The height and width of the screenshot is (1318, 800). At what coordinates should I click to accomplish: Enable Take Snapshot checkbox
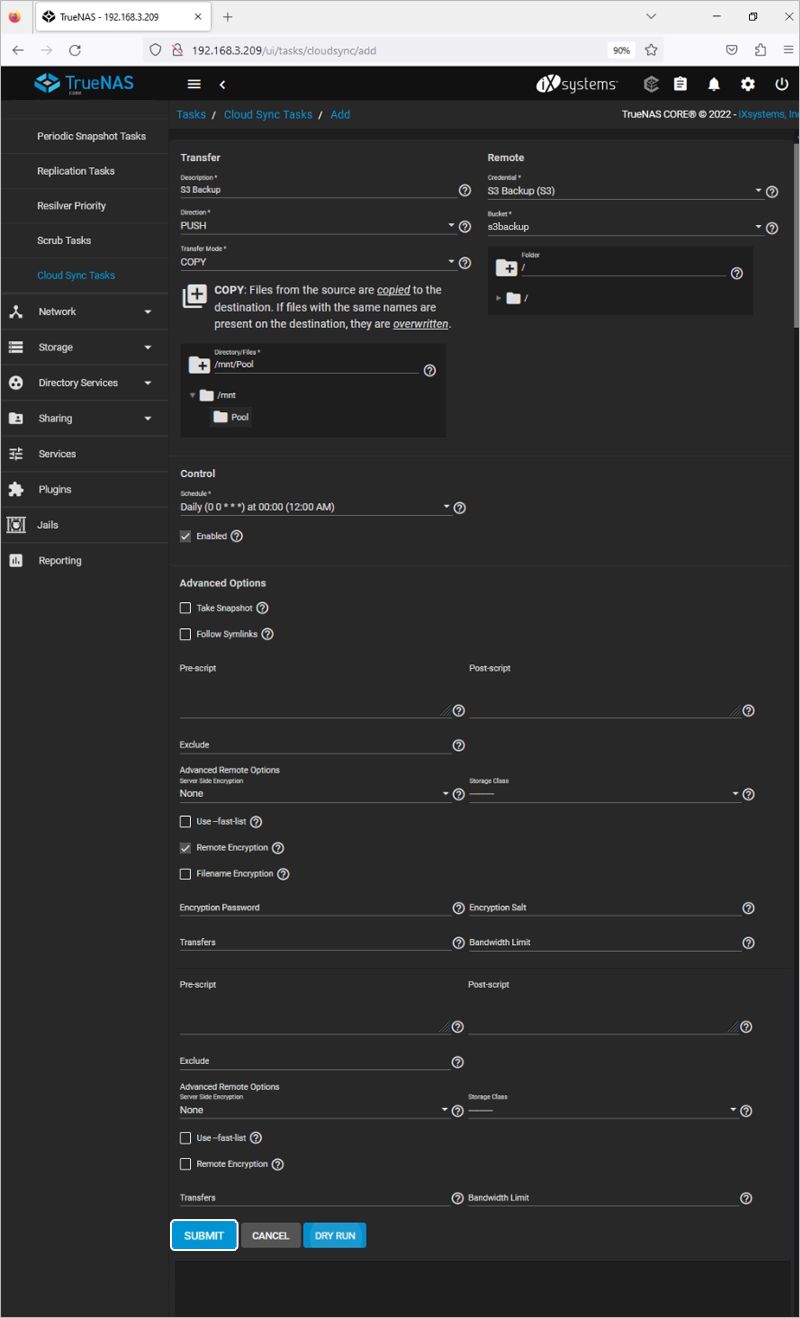185,608
